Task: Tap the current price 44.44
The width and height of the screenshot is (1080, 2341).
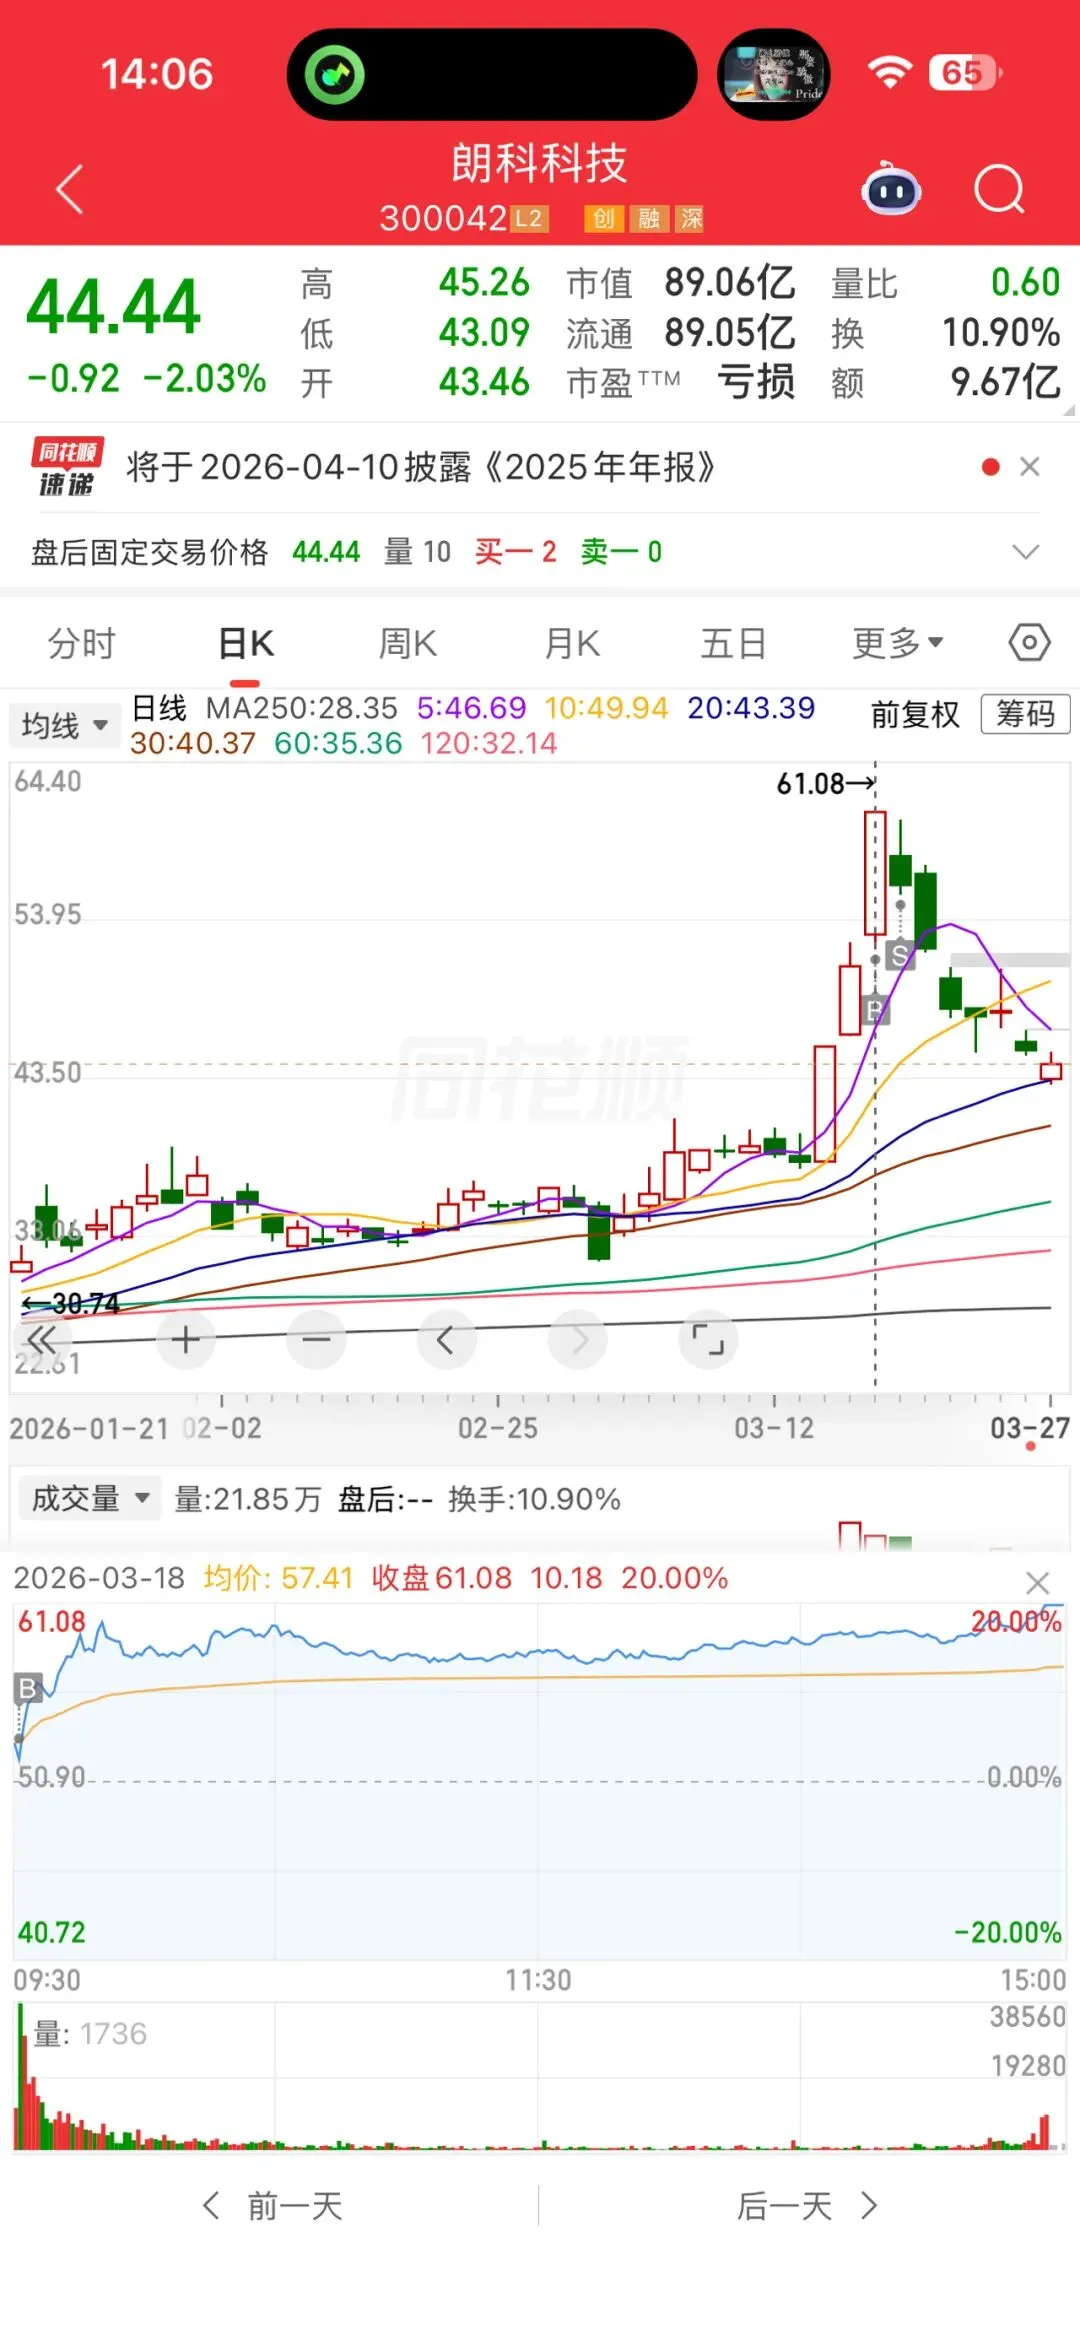Action: point(113,307)
